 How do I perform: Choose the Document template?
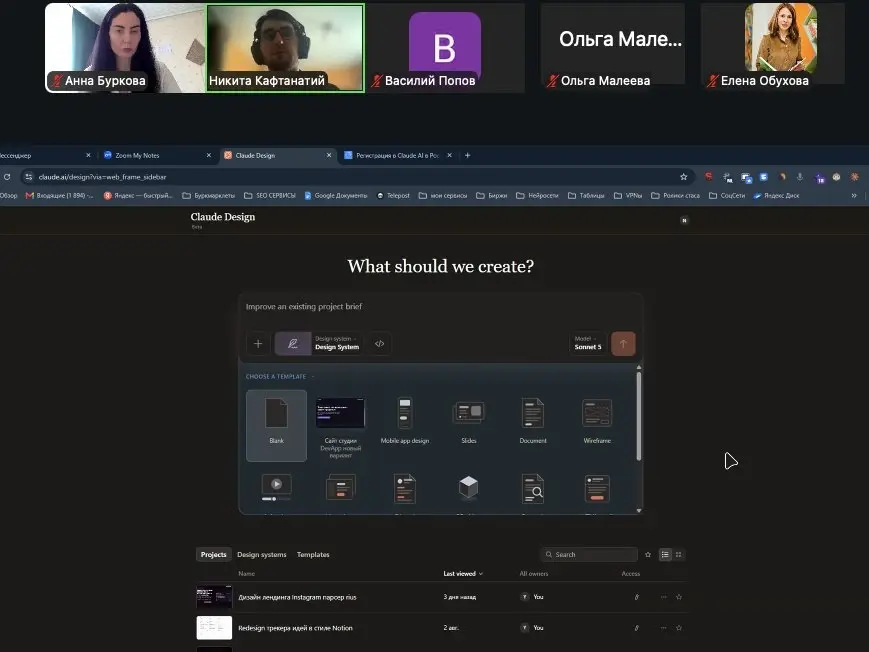[533, 421]
